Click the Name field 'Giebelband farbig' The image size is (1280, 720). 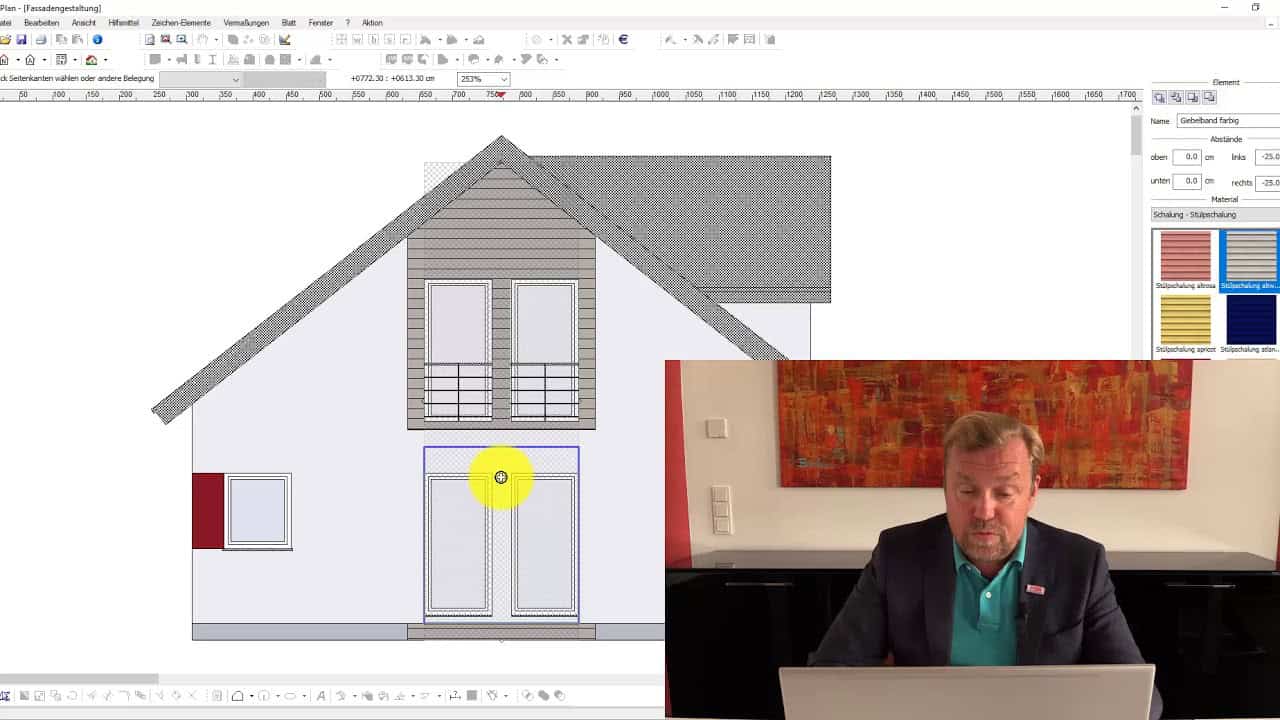[1228, 121]
